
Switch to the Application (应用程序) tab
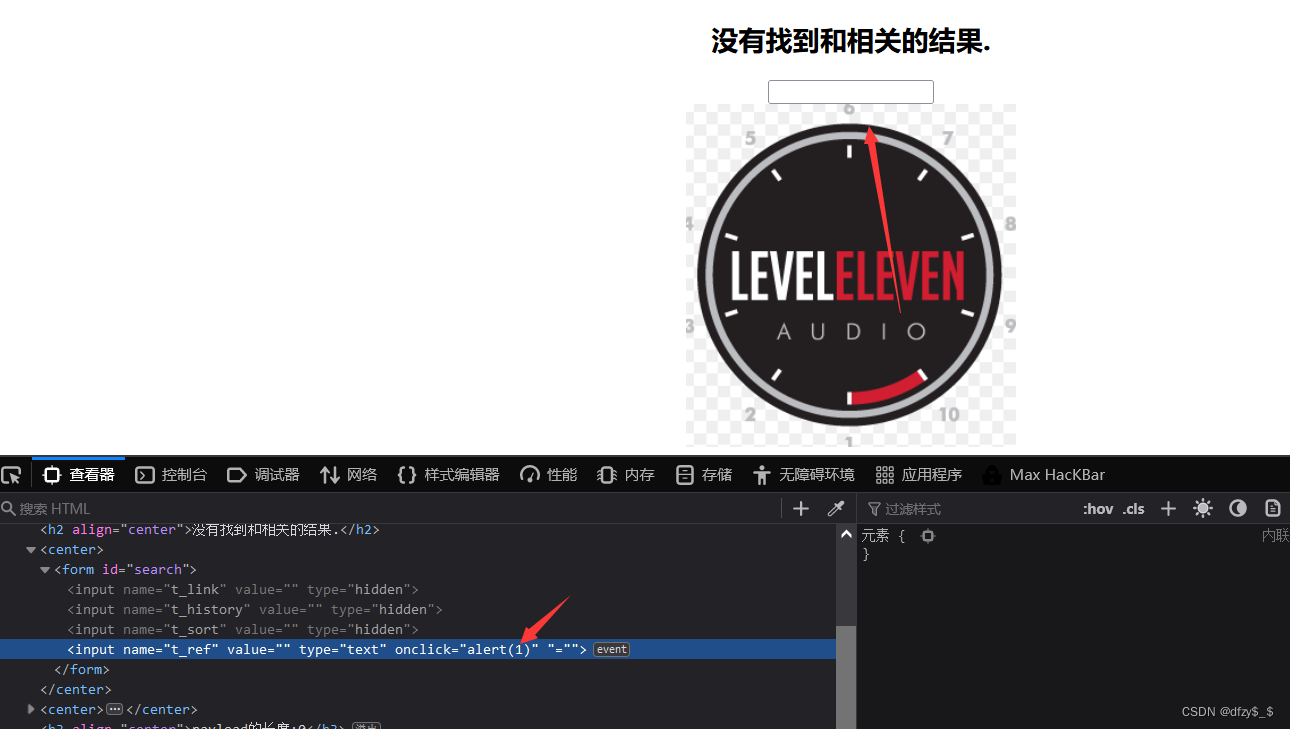click(x=918, y=475)
